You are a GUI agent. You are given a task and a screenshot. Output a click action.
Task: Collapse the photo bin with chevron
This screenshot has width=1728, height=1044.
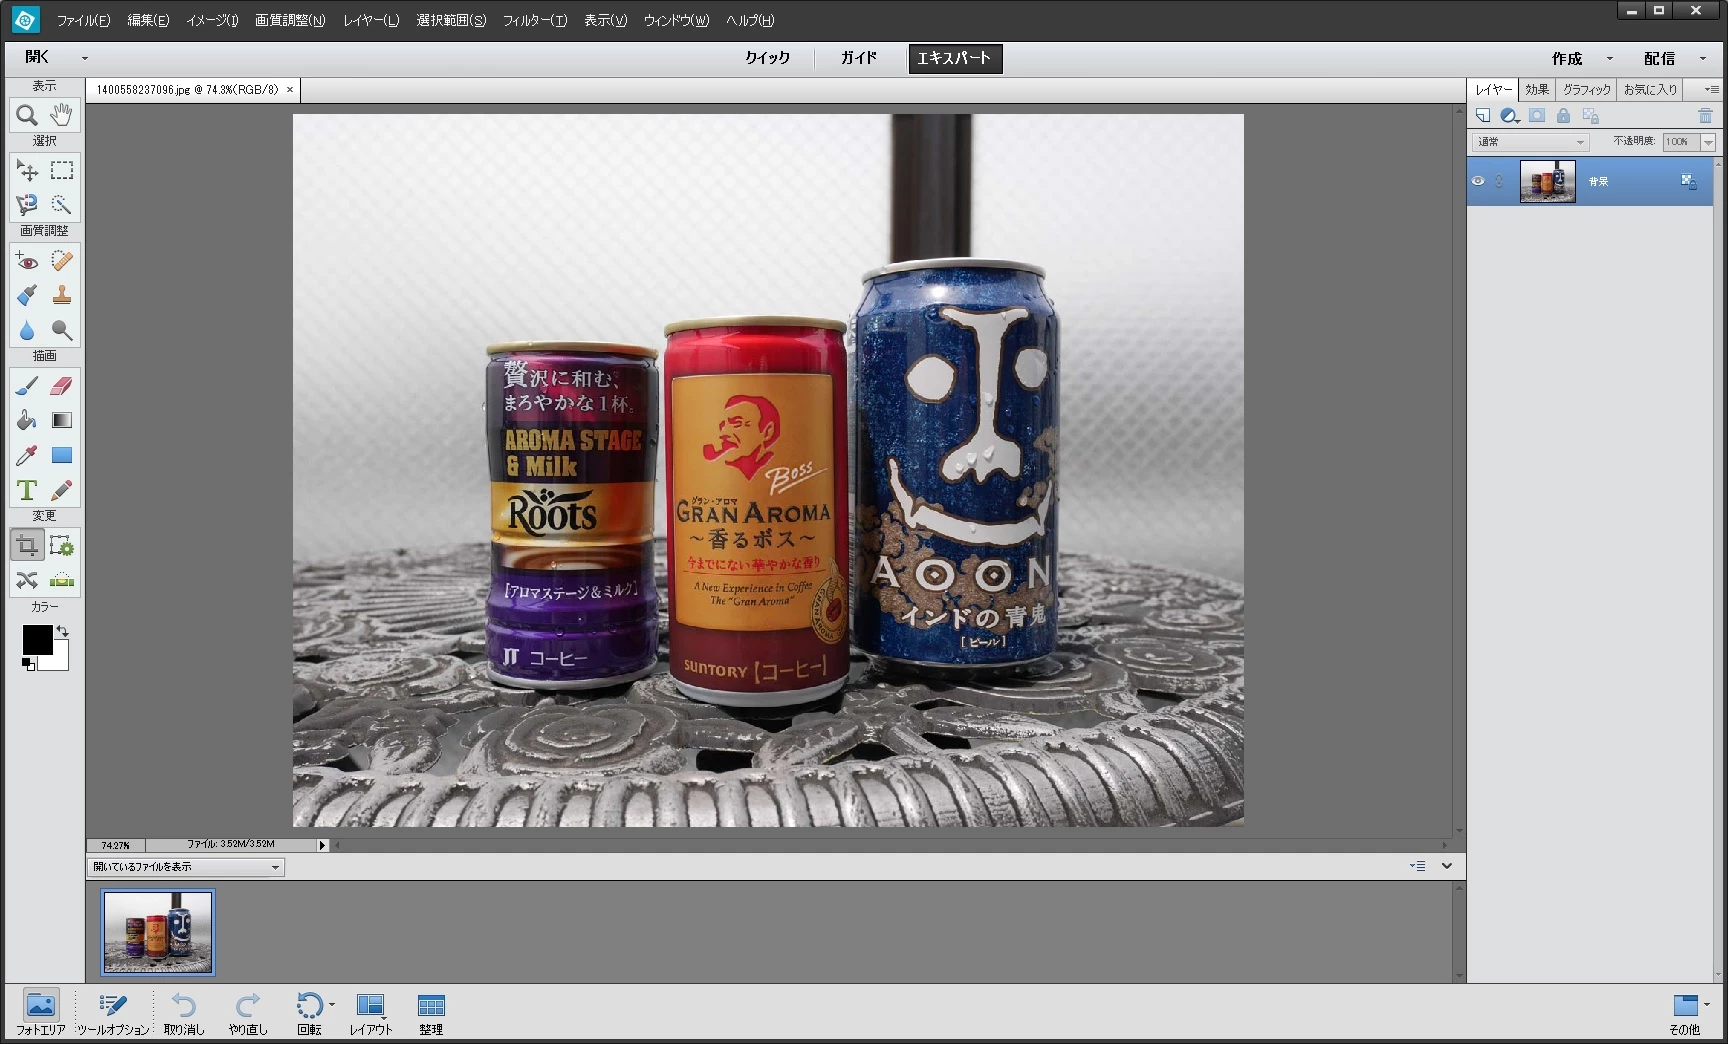(x=1447, y=866)
